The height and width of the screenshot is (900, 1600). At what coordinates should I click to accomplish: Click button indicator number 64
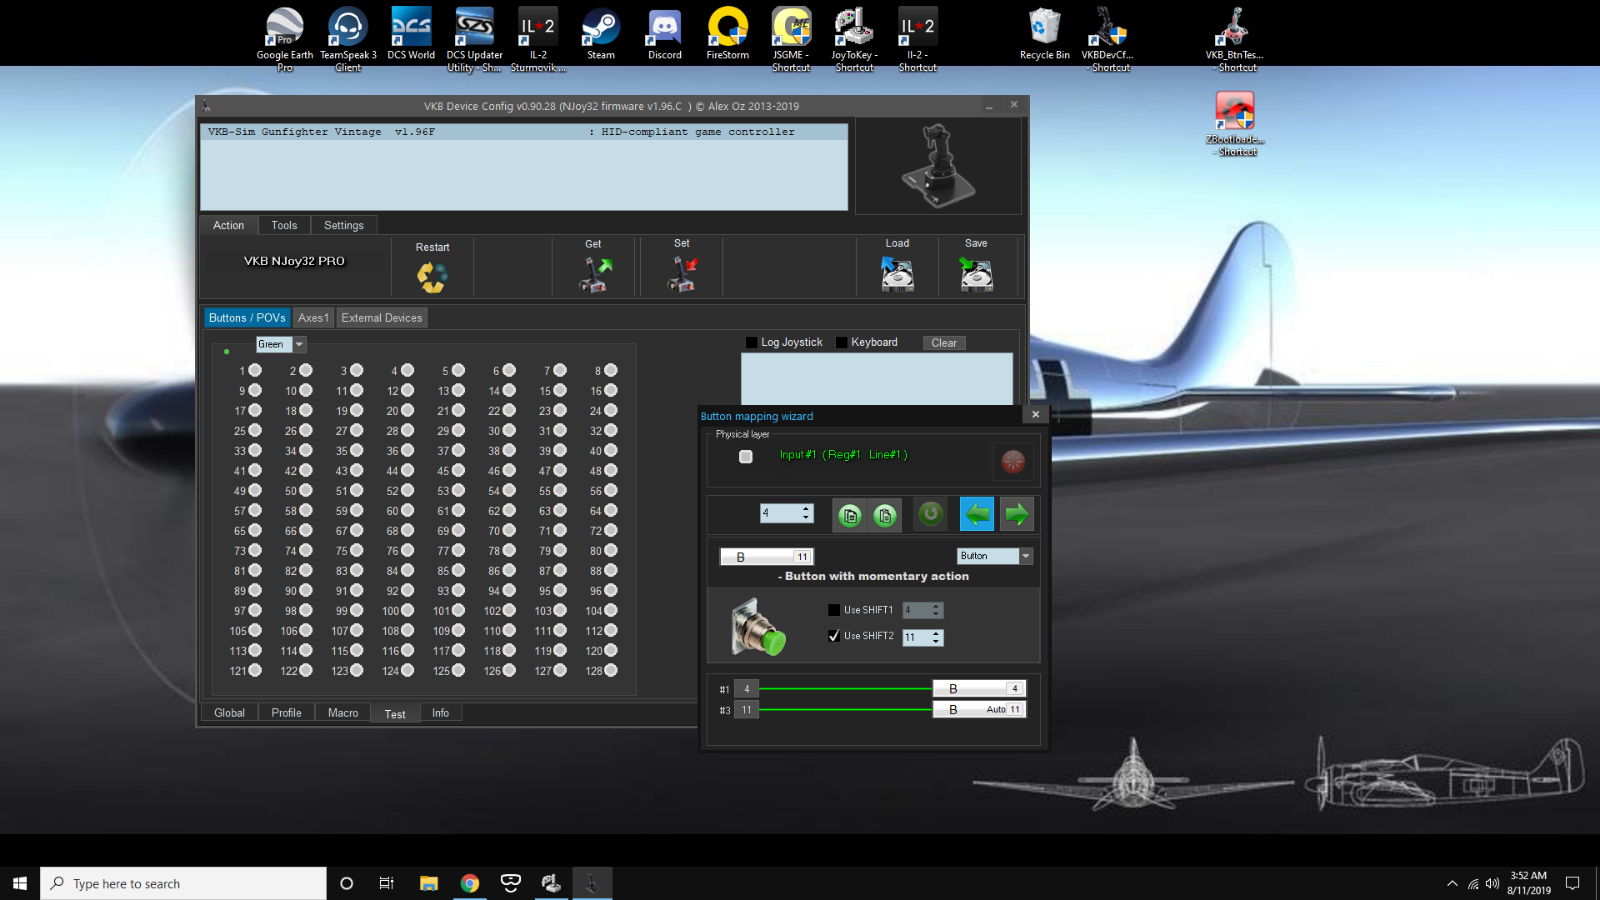point(610,511)
